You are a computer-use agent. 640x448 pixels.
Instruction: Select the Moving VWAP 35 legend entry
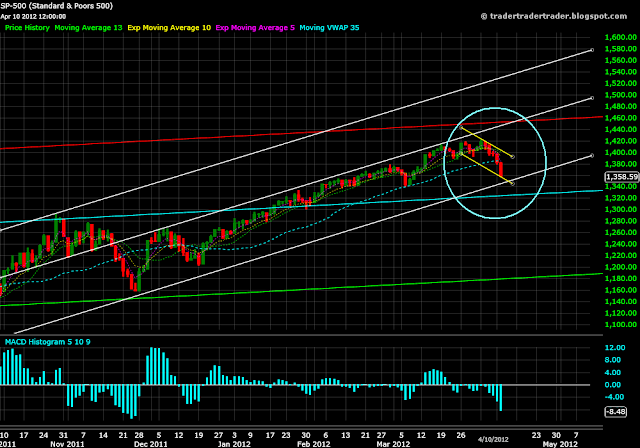click(x=329, y=28)
